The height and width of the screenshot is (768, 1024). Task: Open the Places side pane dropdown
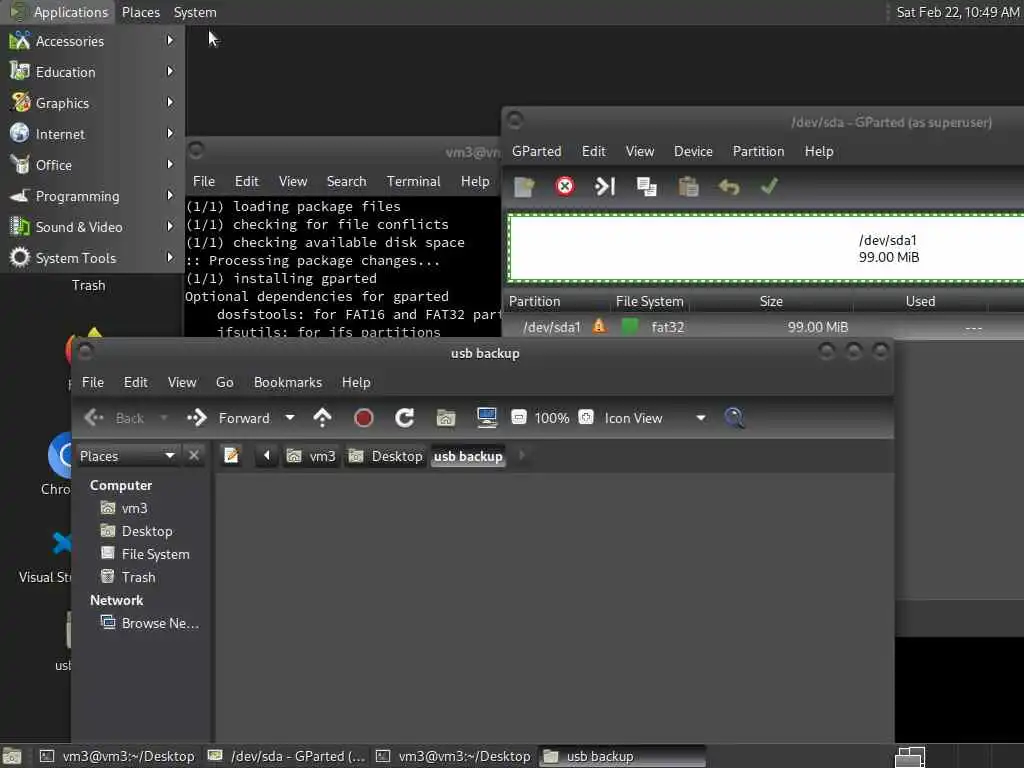[x=127, y=455]
